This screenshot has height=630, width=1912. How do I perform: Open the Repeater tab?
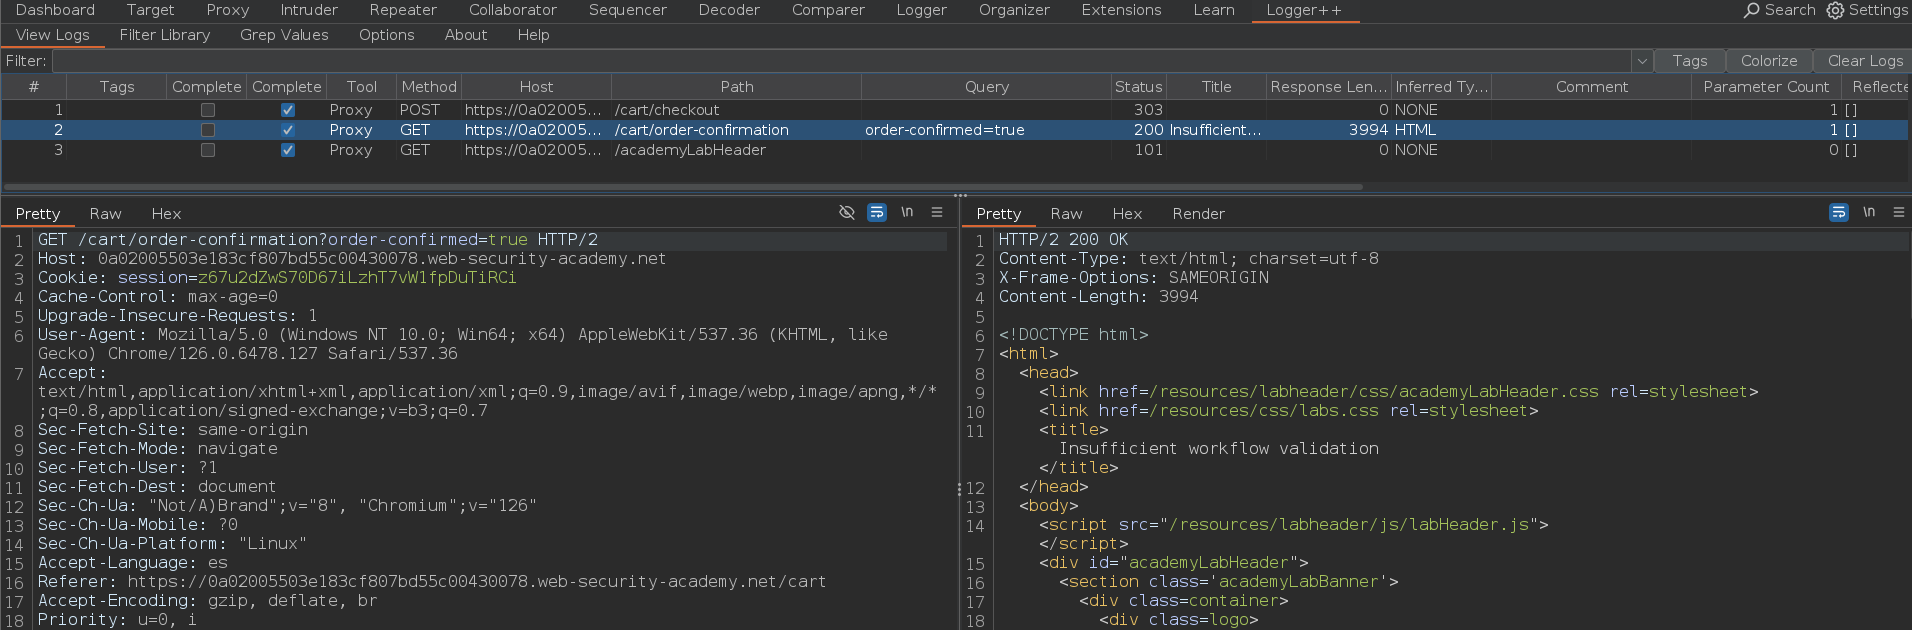tap(403, 10)
